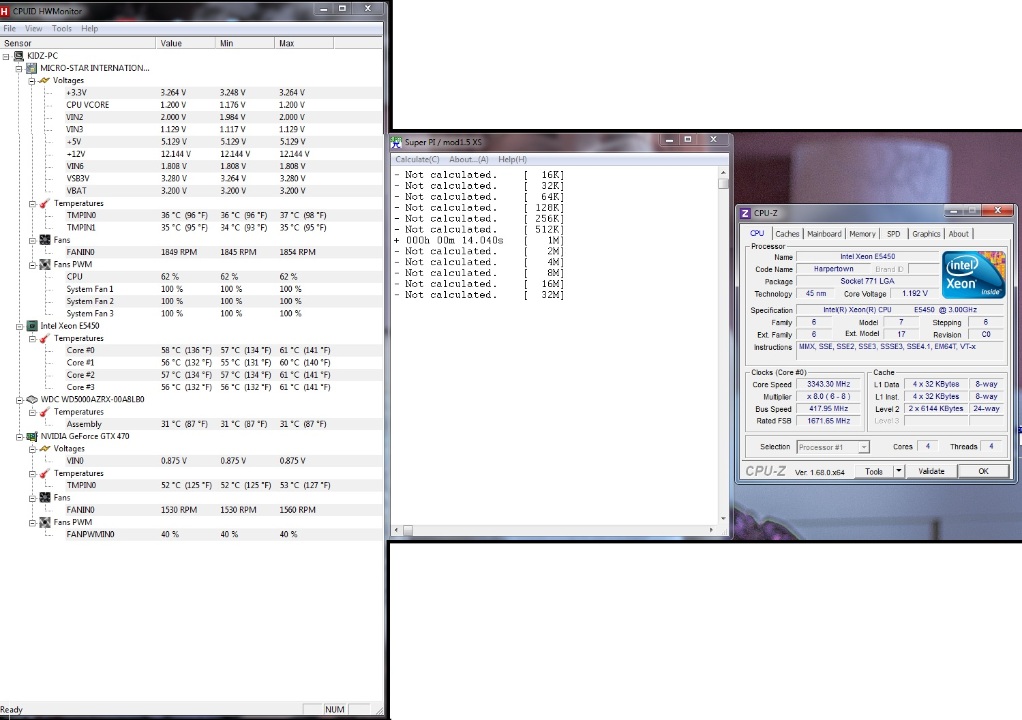The image size is (1022, 720).
Task: Click GTX 470 Fans PWM icon
Action: tap(44, 523)
